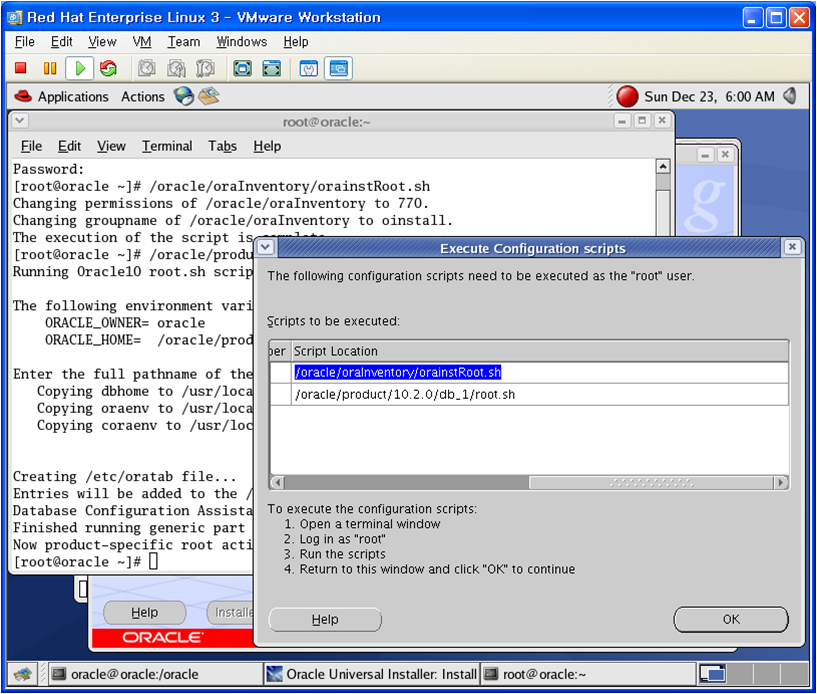This screenshot has height=694, width=817.
Task: Launch the email icon in the GNOME panel
Action: [209, 96]
